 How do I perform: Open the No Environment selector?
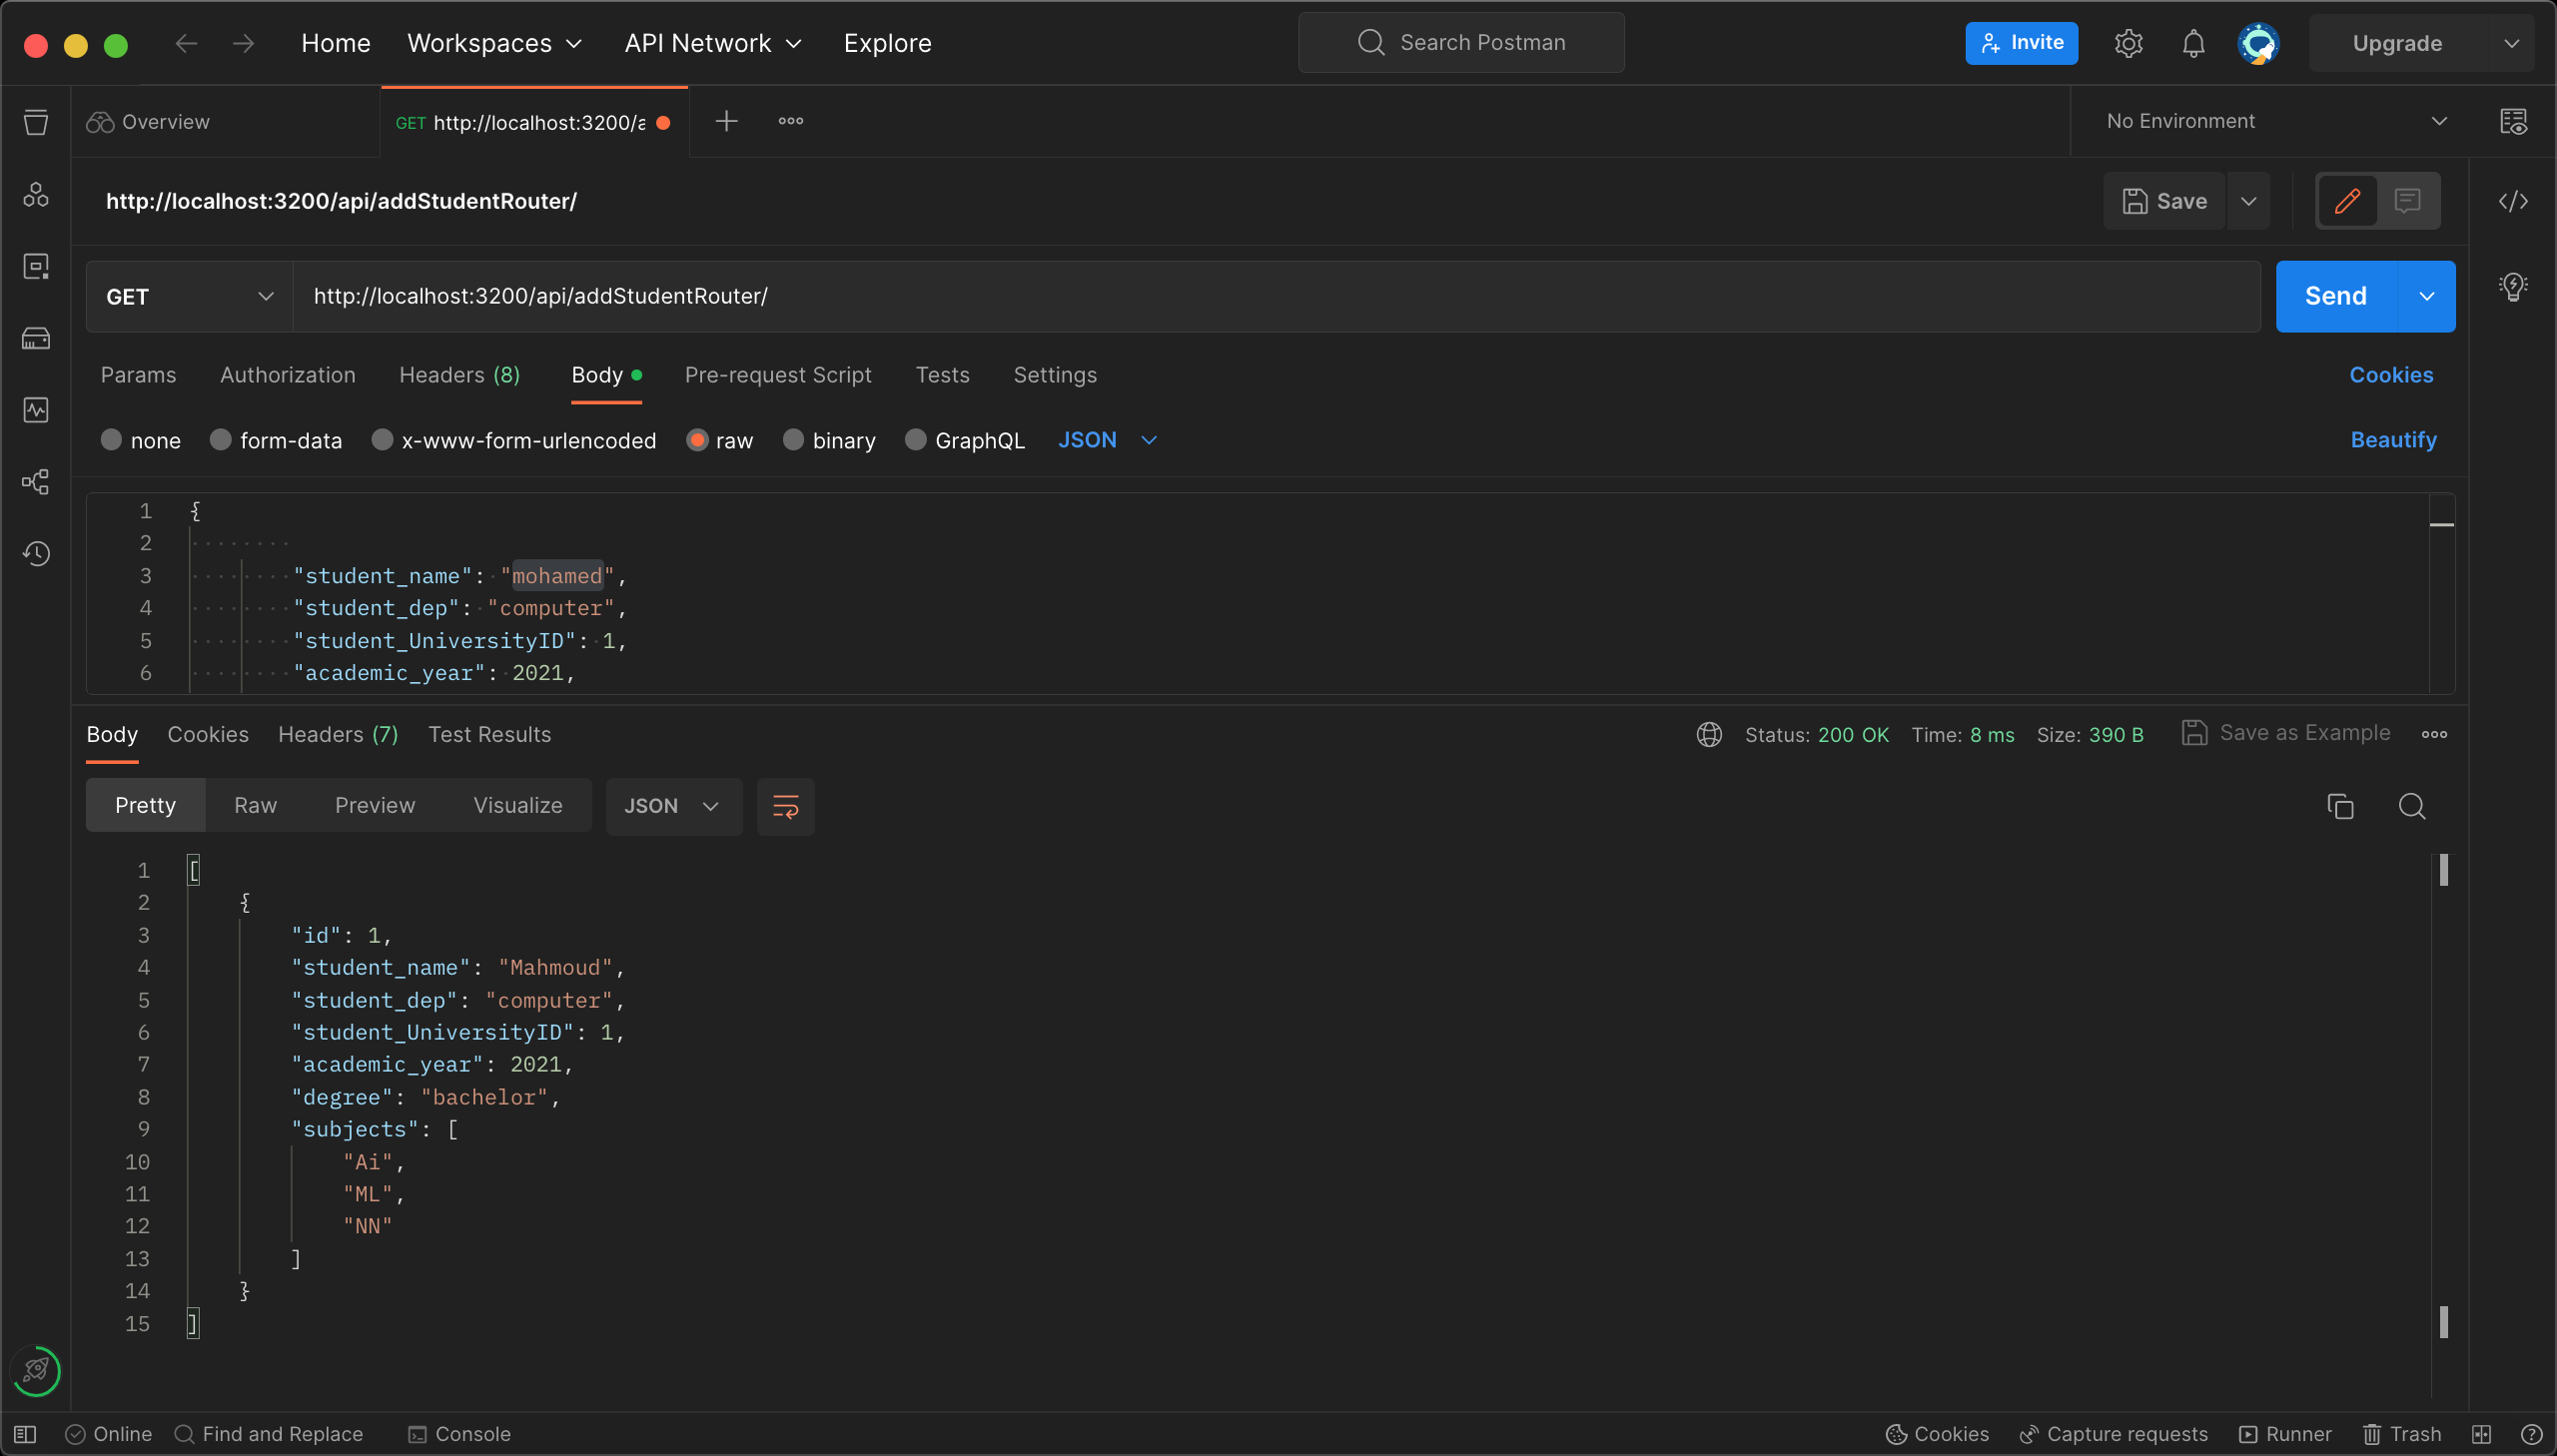[x=2276, y=121]
